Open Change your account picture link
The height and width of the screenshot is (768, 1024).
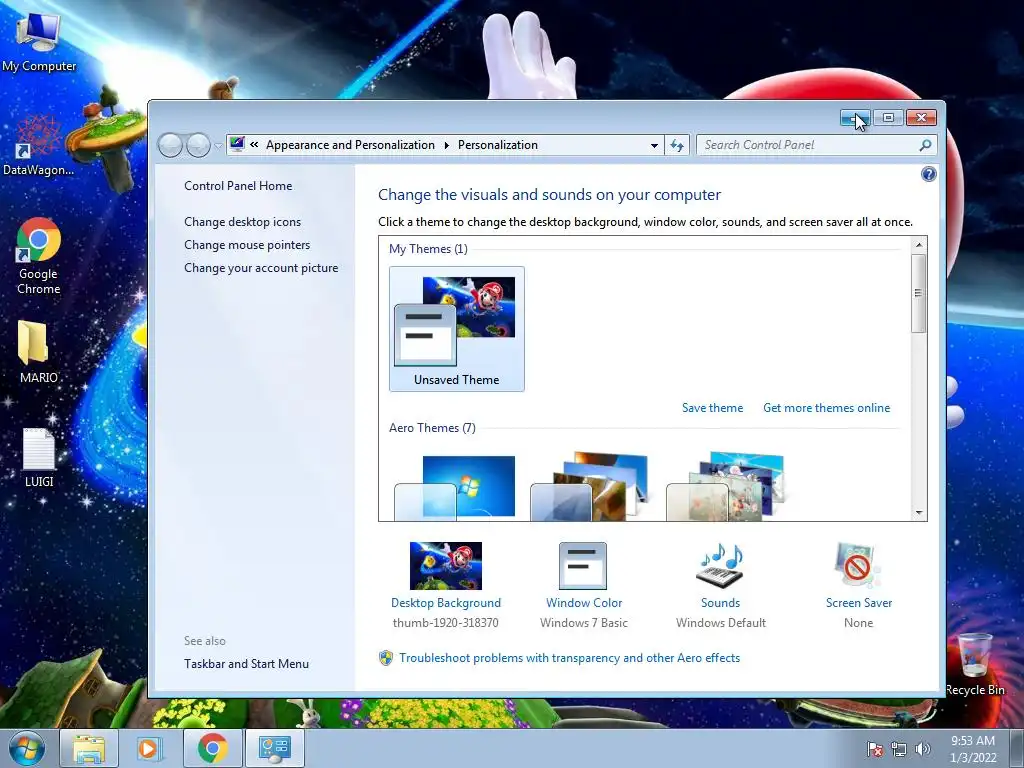[261, 268]
